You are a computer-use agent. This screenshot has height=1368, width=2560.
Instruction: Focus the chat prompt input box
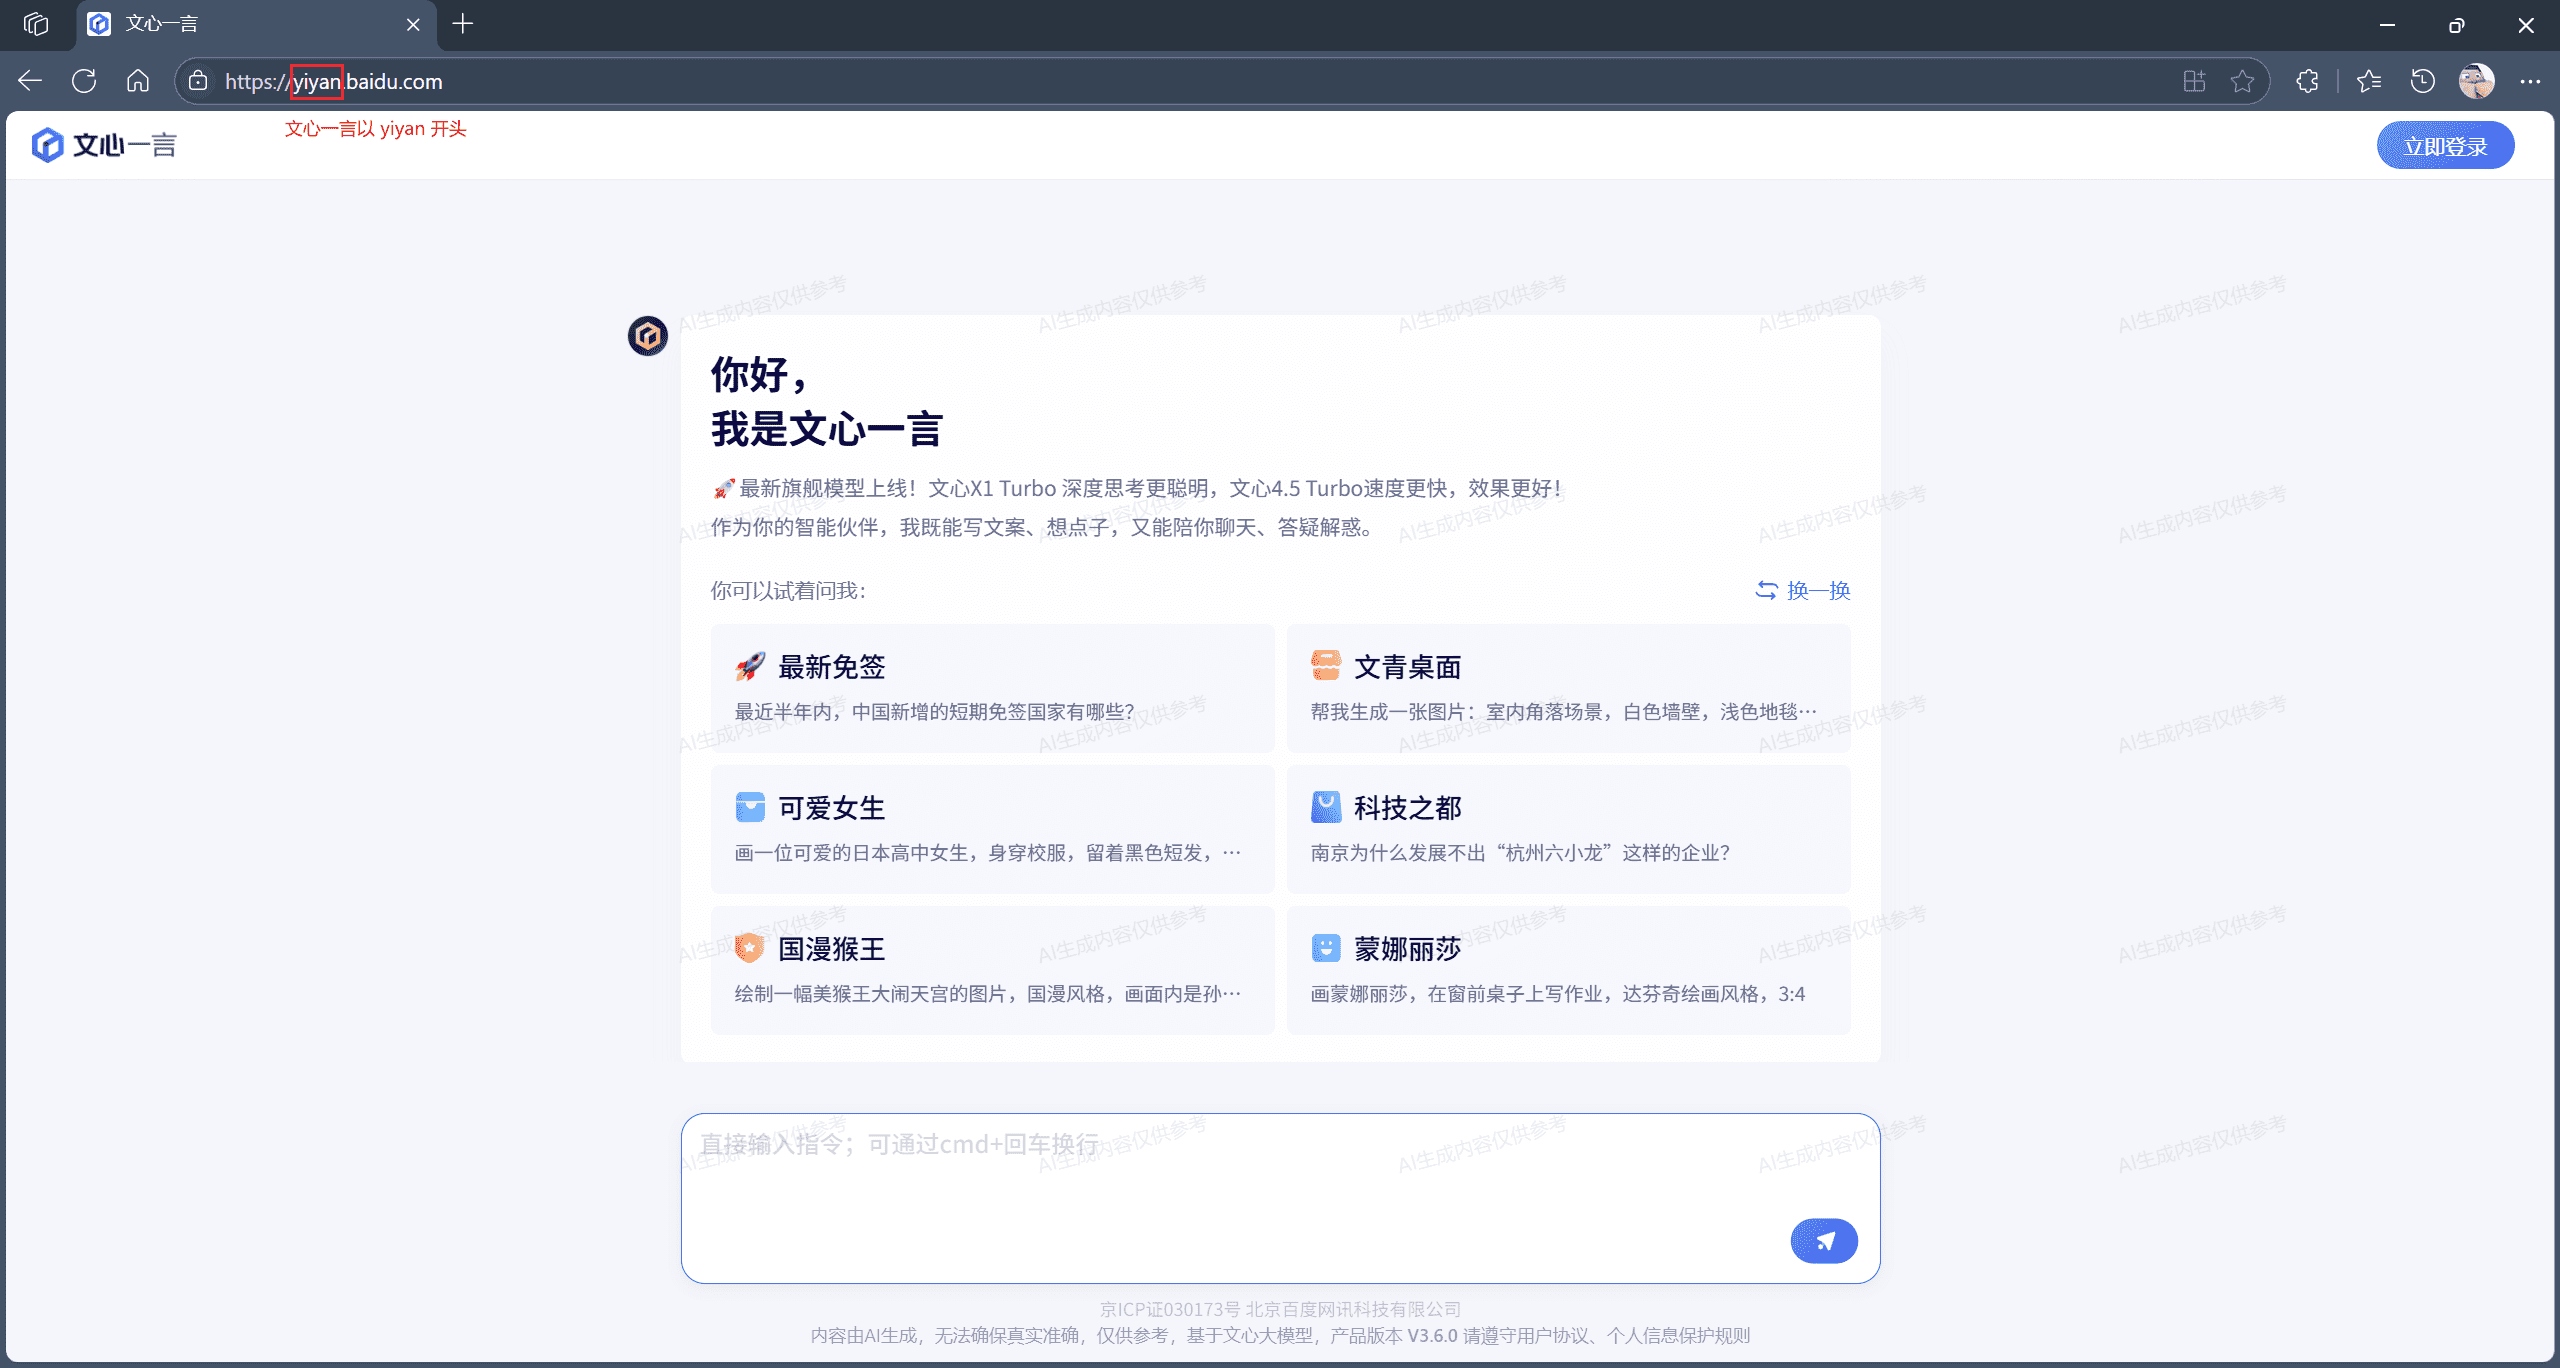tap(1280, 1198)
